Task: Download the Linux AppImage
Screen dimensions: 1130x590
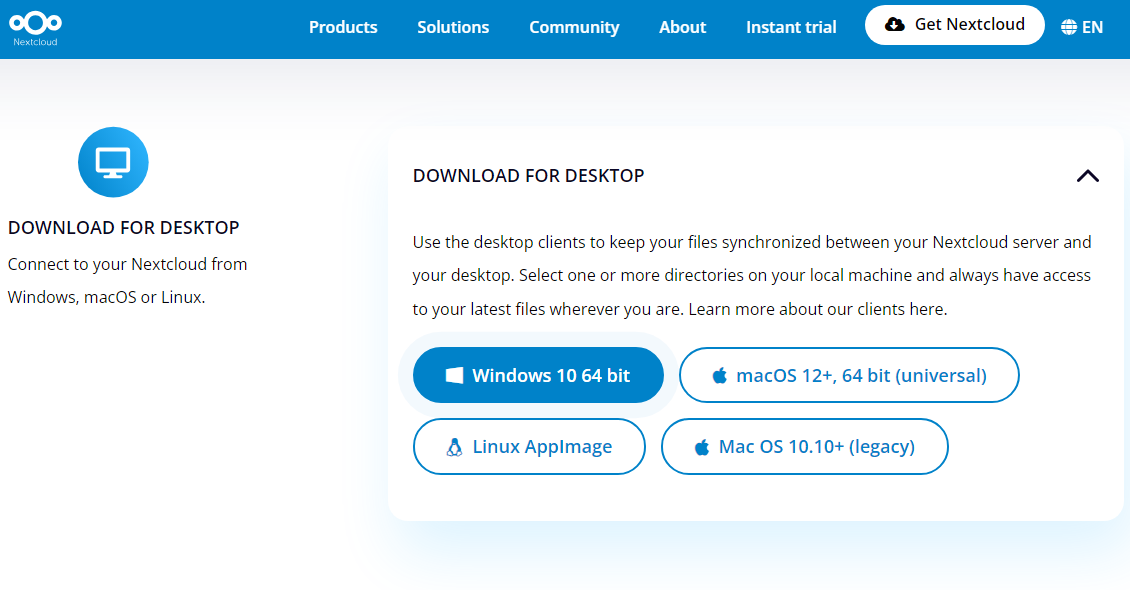Action: tap(529, 447)
